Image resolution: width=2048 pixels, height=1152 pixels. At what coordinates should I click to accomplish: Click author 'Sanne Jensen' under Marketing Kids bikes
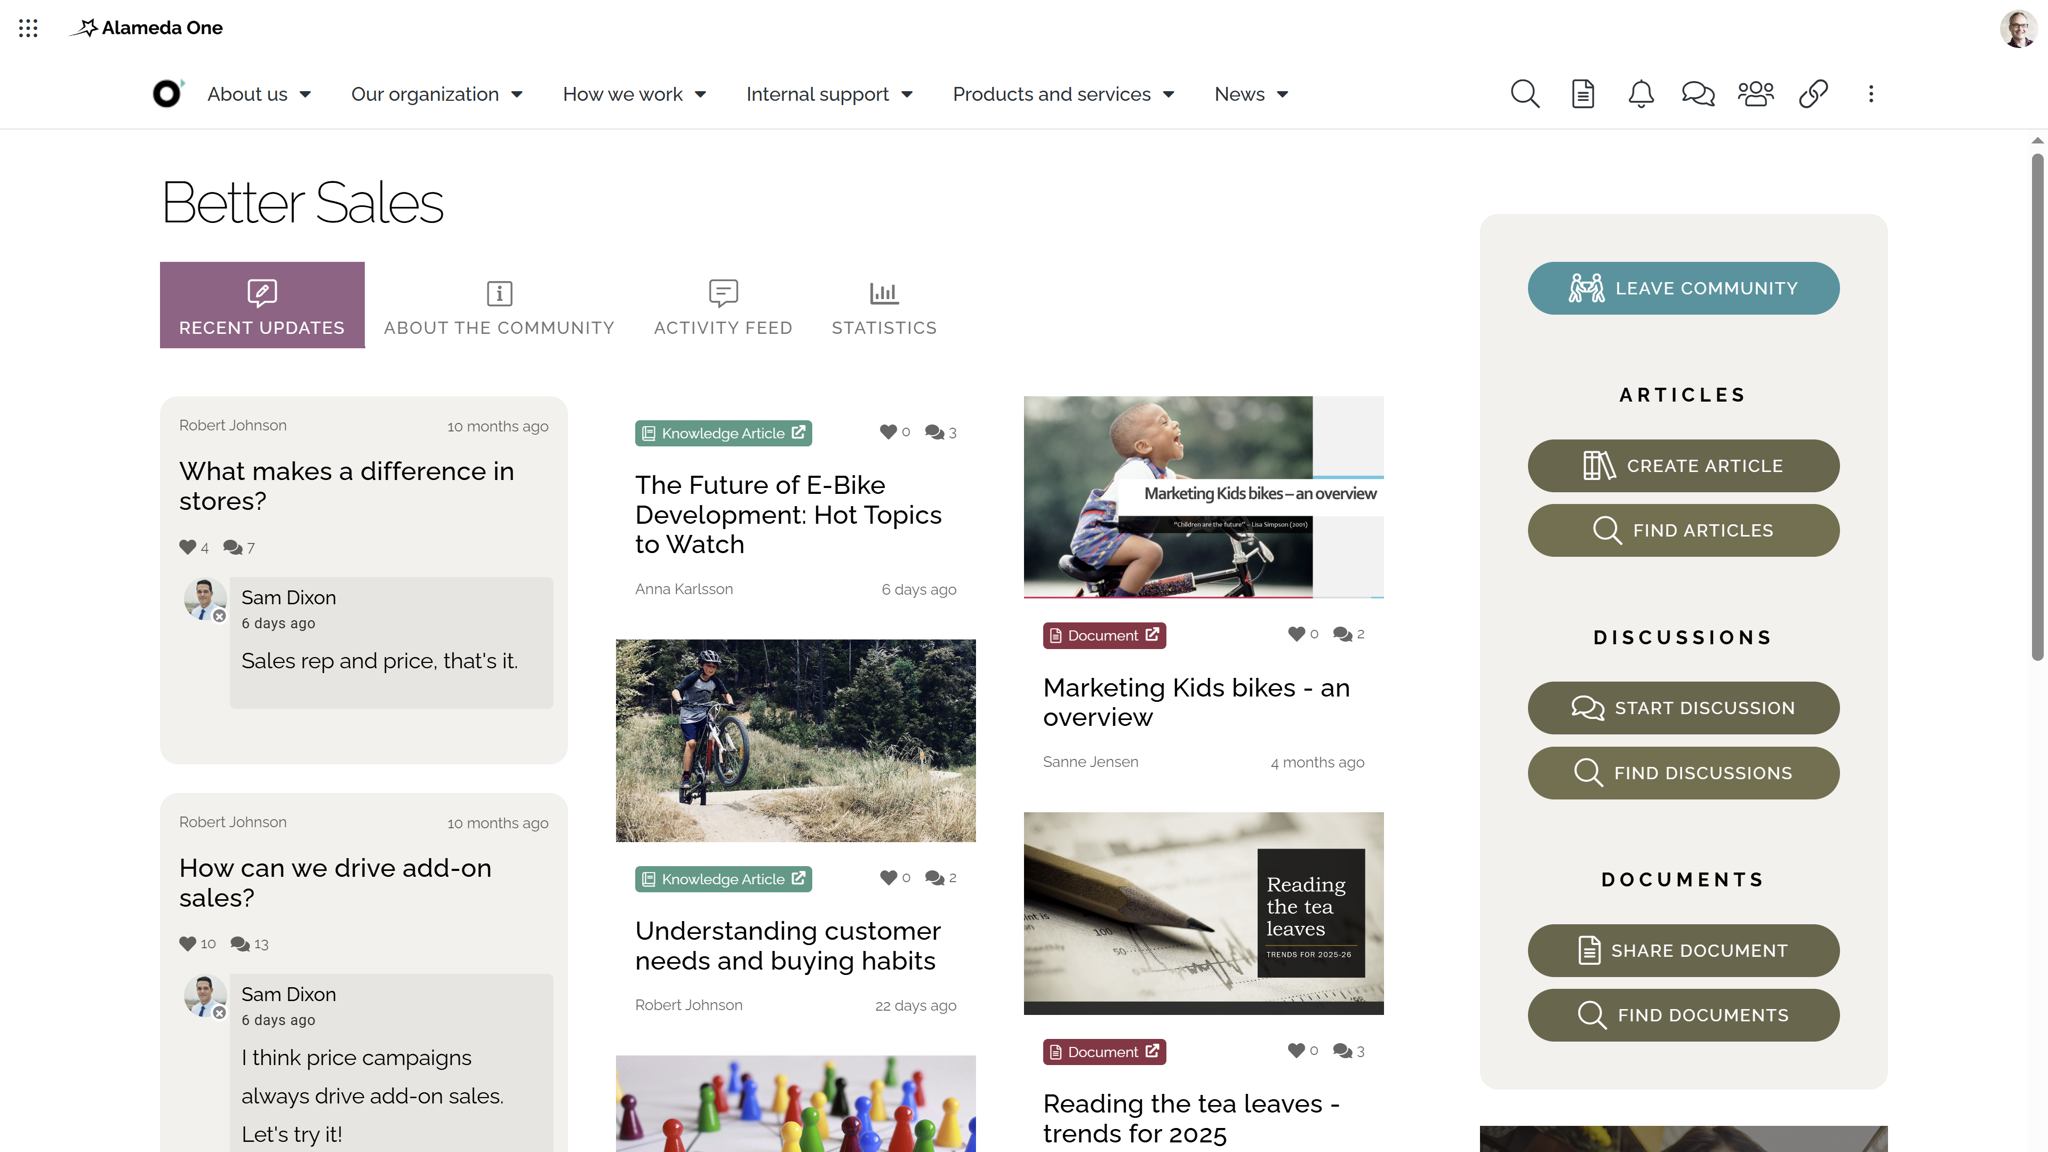tap(1090, 762)
